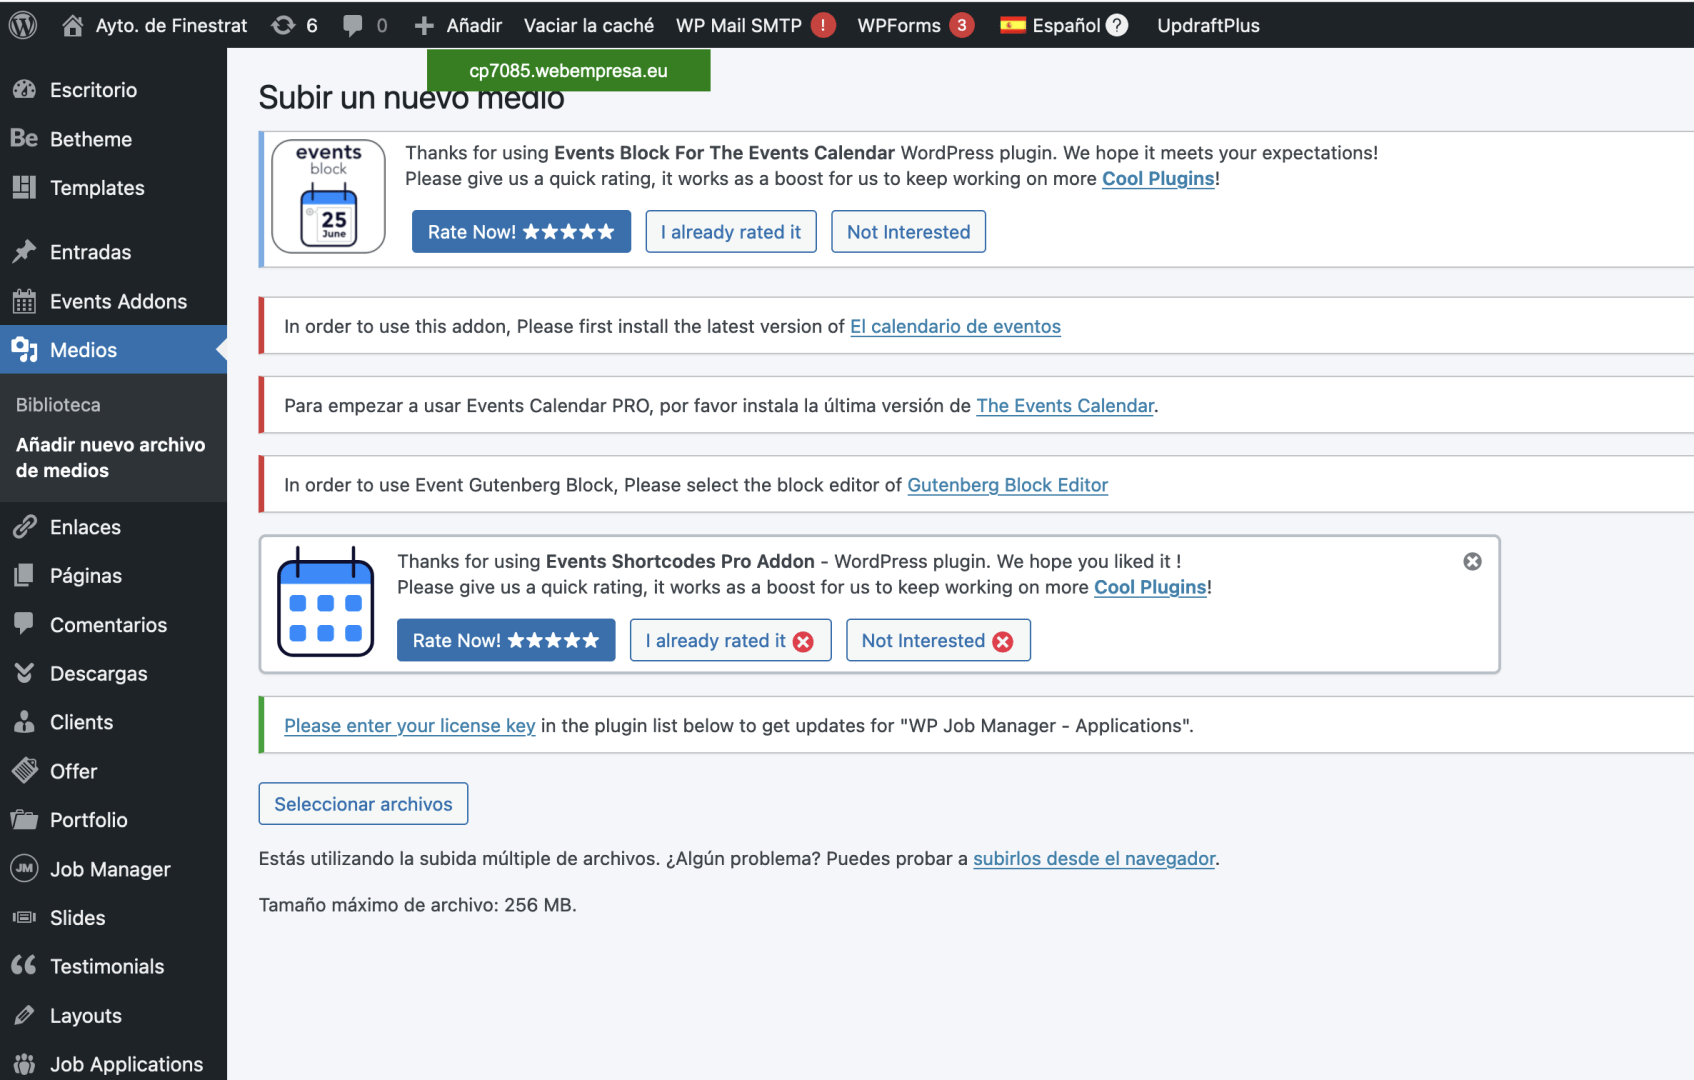Open Biblioteca under Medios
1694x1080 pixels.
58,405
